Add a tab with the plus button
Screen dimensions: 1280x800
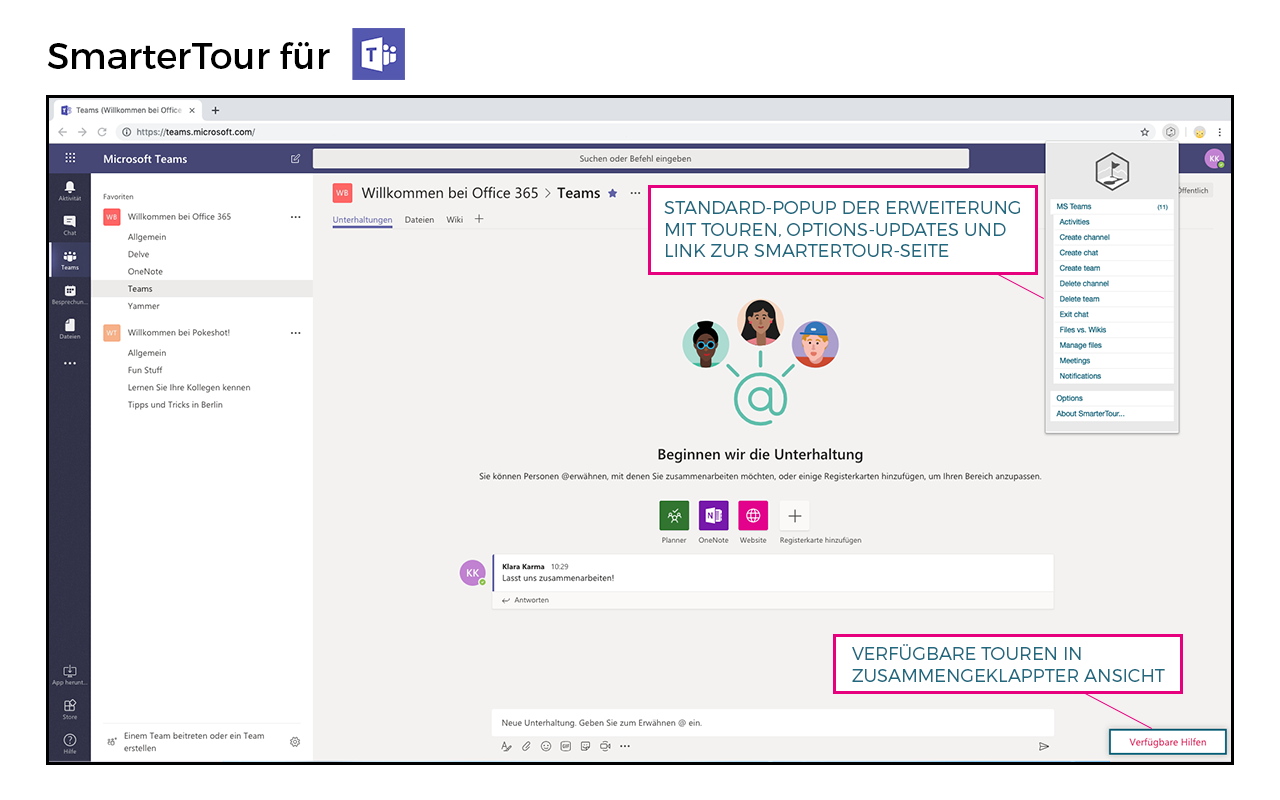point(479,219)
